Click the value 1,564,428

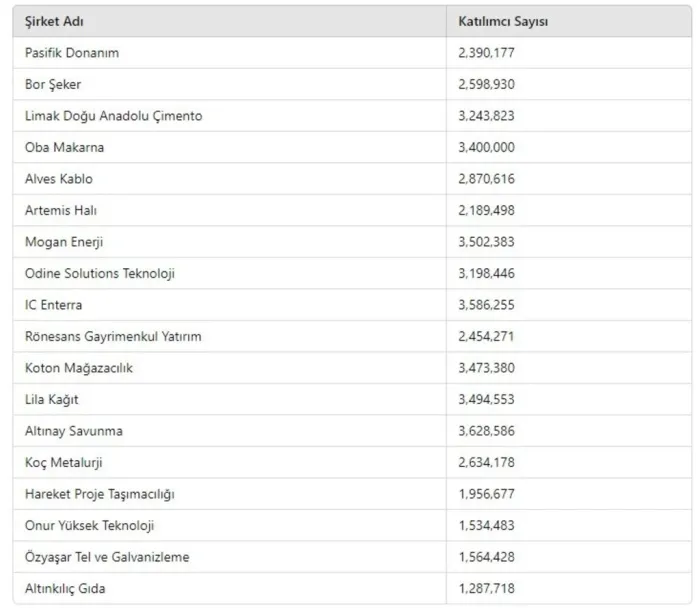(x=486, y=557)
